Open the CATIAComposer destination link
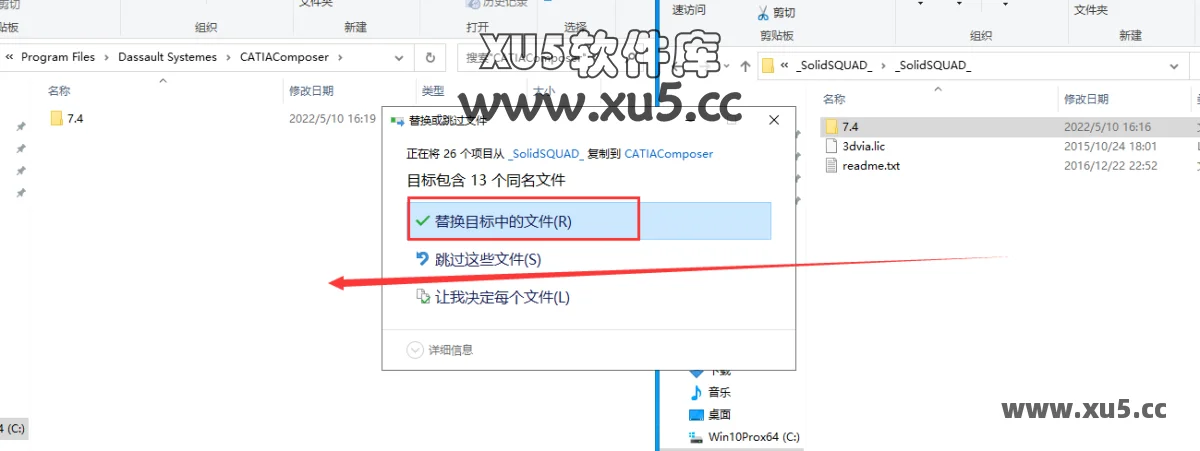This screenshot has width=1200, height=451. [x=669, y=154]
